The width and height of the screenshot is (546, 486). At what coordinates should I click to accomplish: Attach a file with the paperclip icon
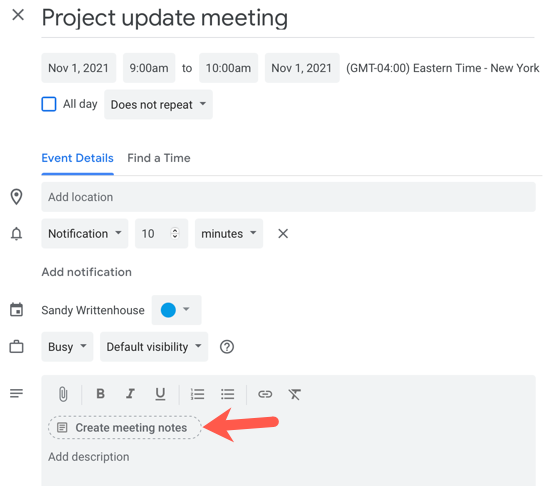[63, 394]
